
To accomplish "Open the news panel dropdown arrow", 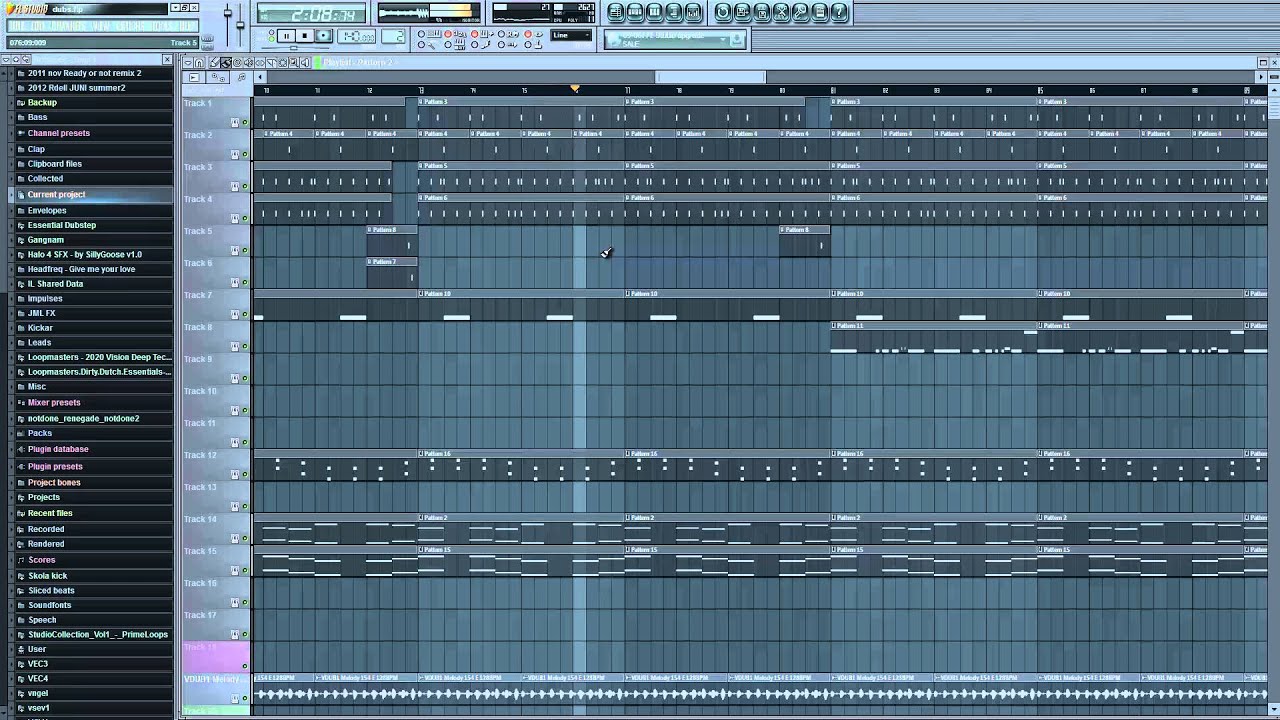I will [x=723, y=38].
